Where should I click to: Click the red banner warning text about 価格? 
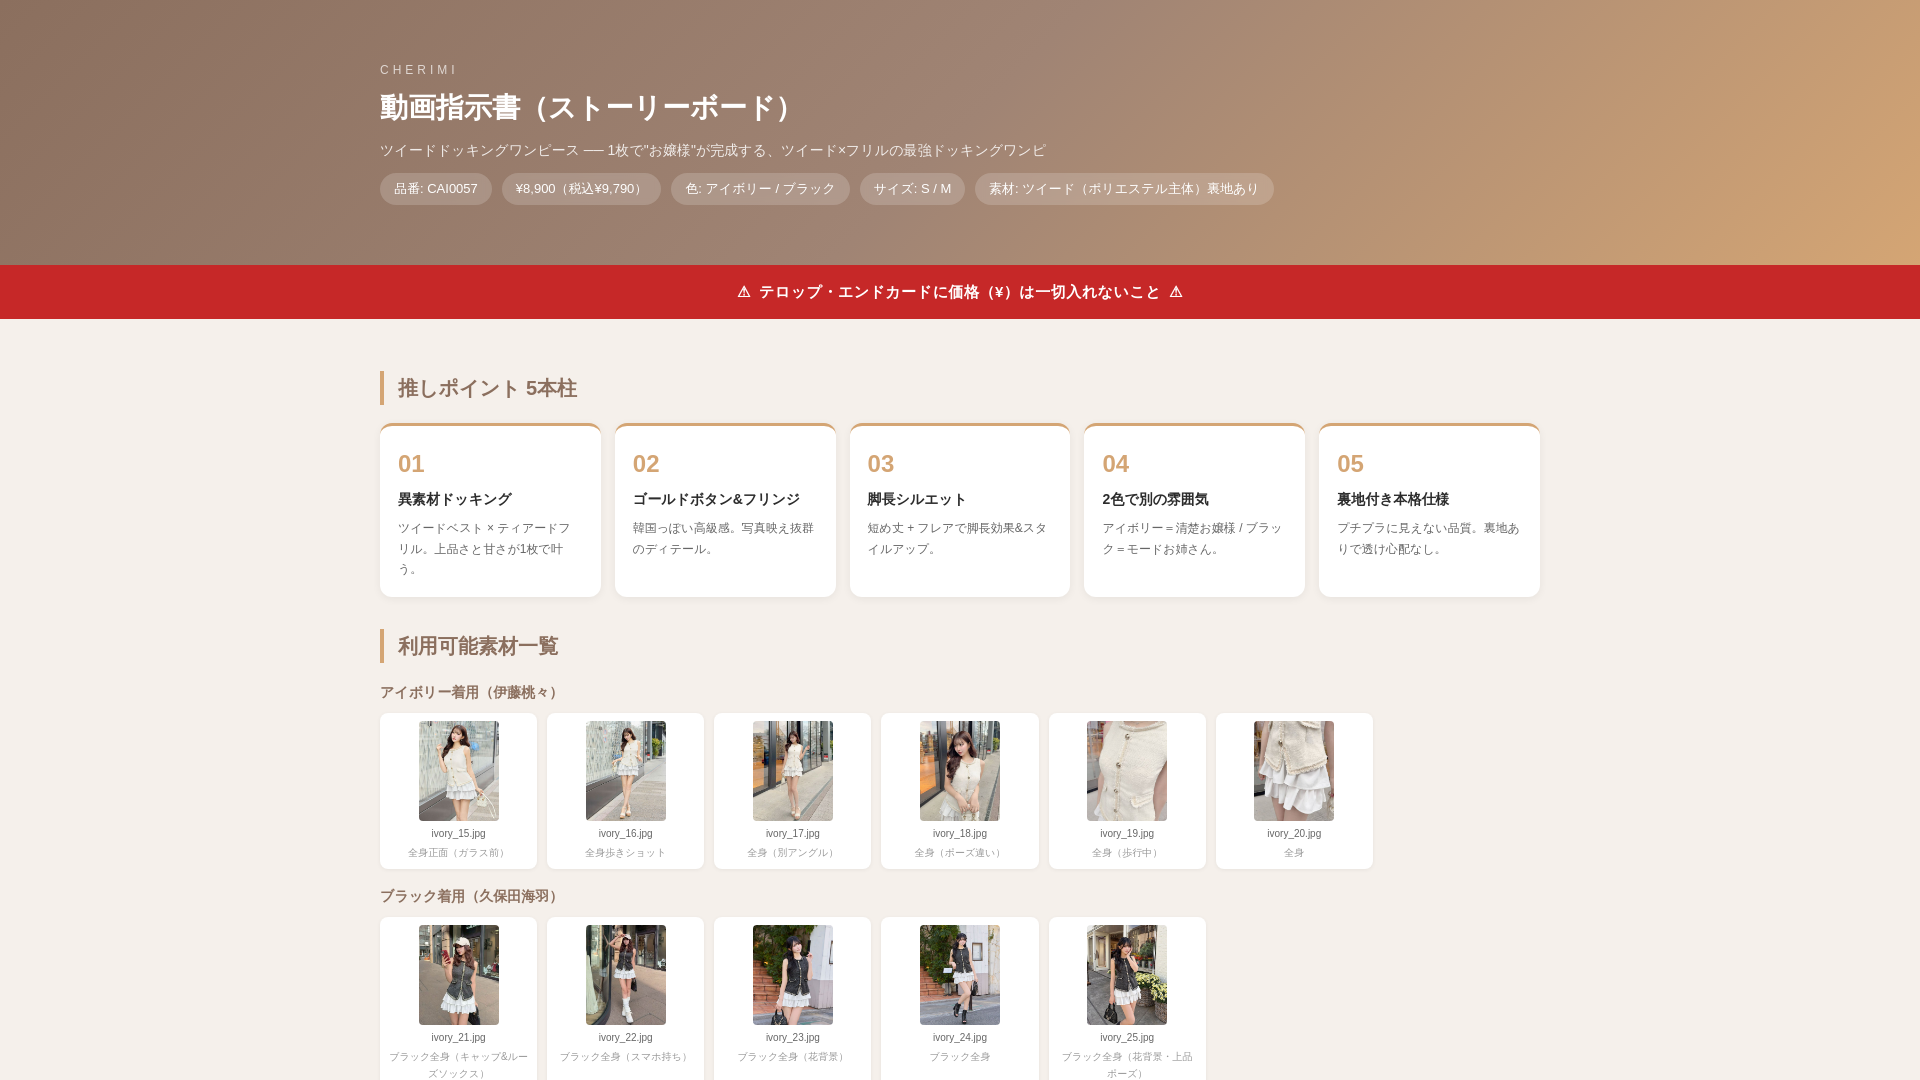(959, 292)
